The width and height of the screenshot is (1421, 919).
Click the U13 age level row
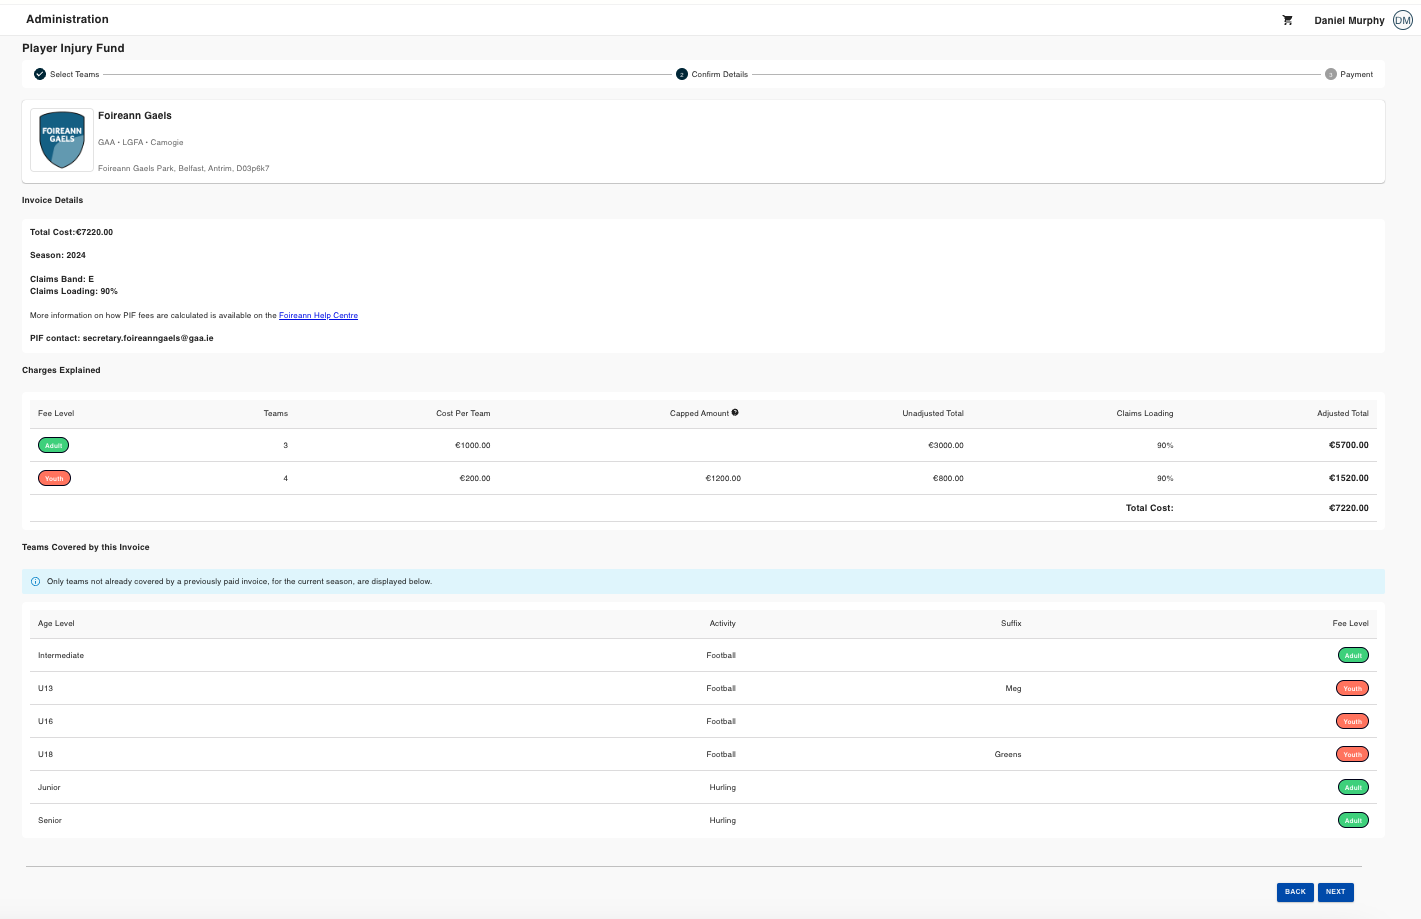pyautogui.click(x=703, y=688)
